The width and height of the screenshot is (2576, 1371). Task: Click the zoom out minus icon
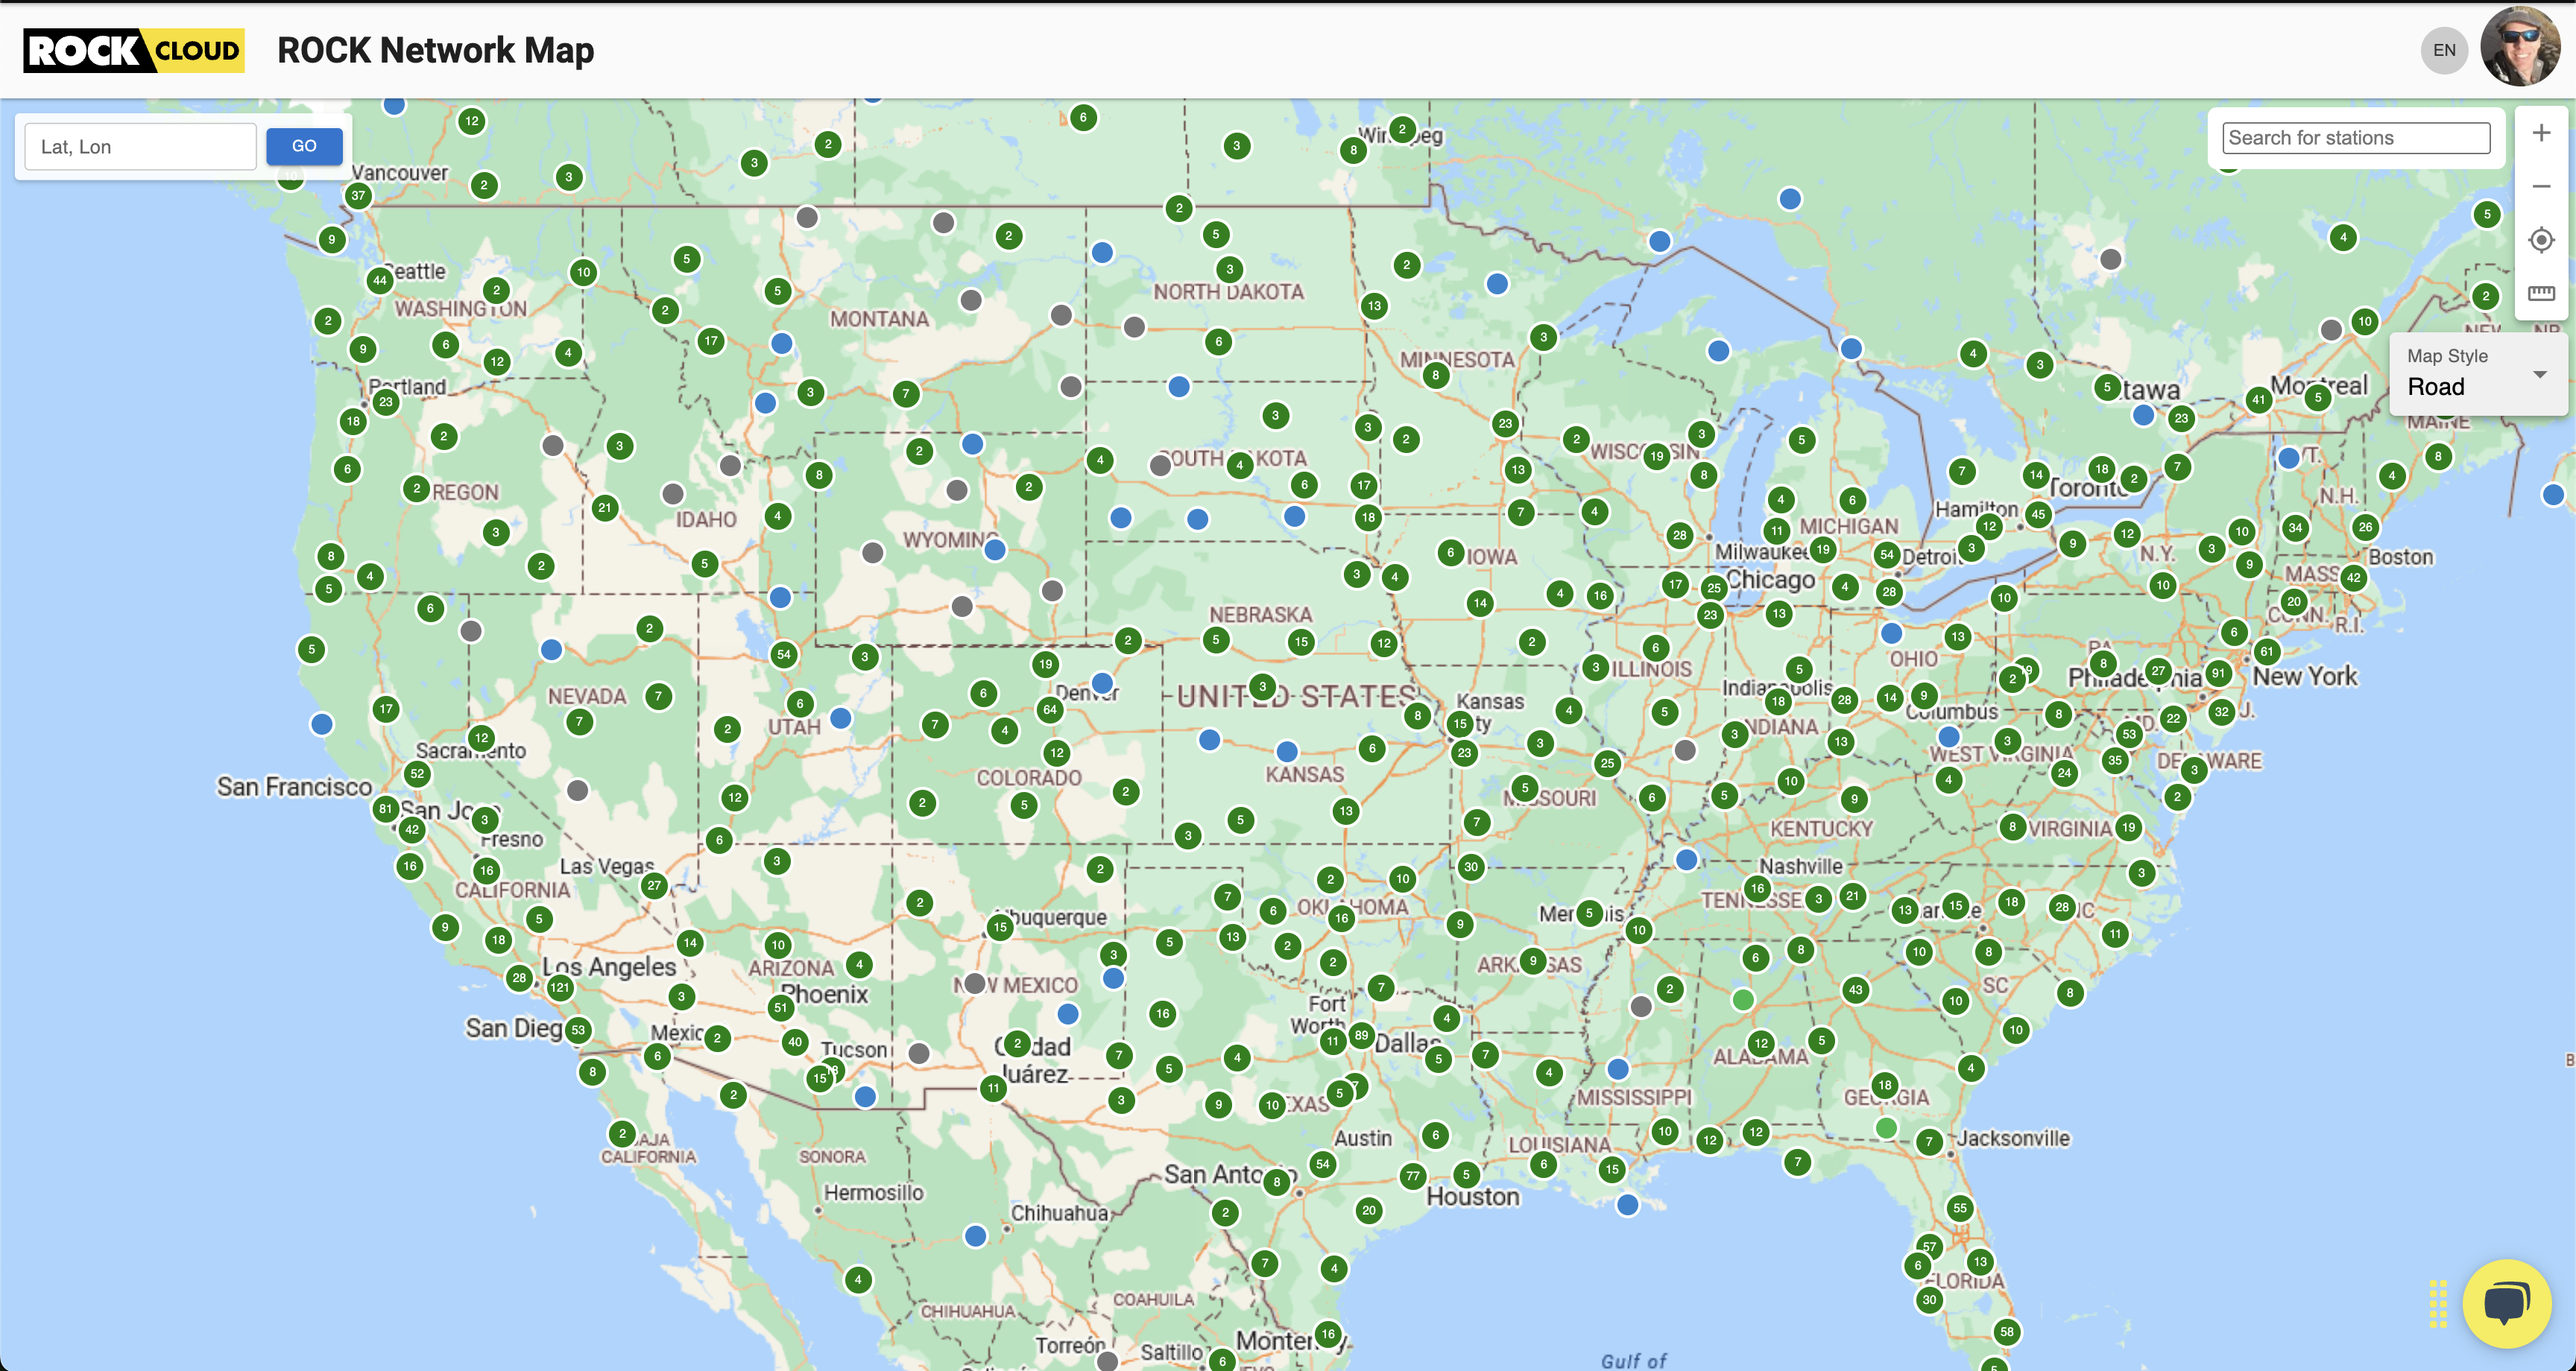[x=2541, y=187]
